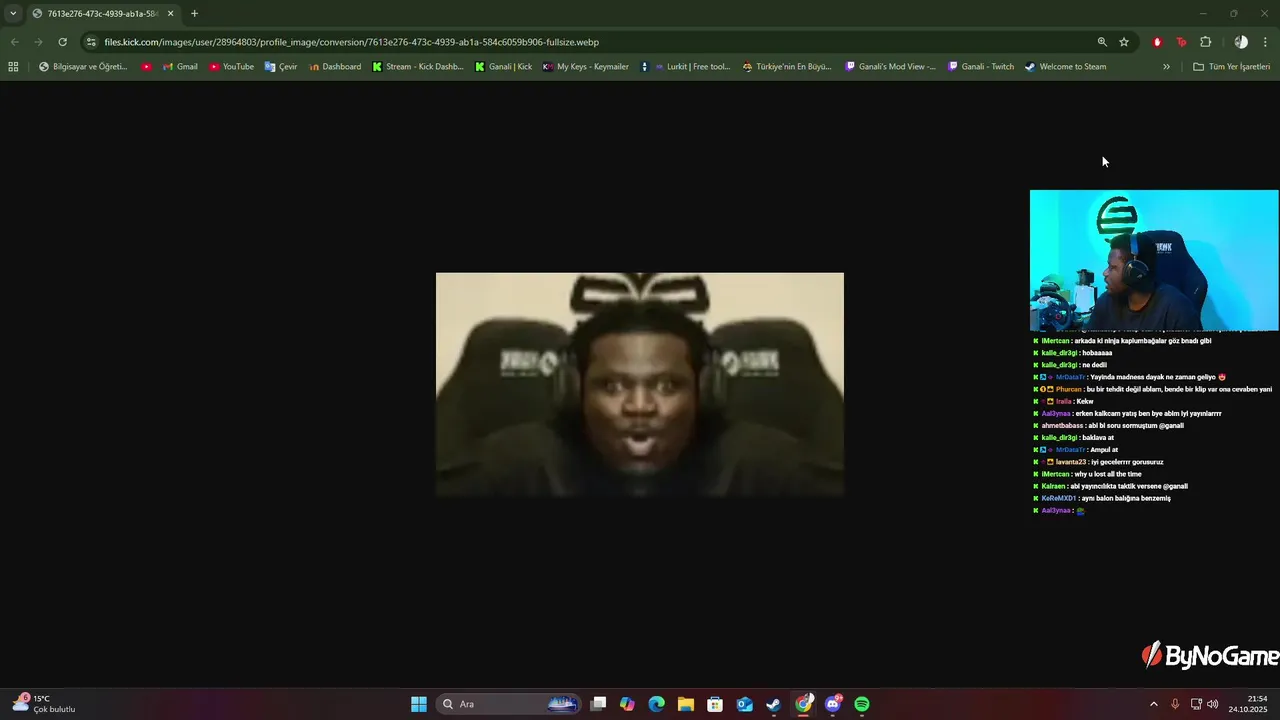Open Stream - Kick Dashb... bookmark
1280x720 pixels.
click(418, 67)
